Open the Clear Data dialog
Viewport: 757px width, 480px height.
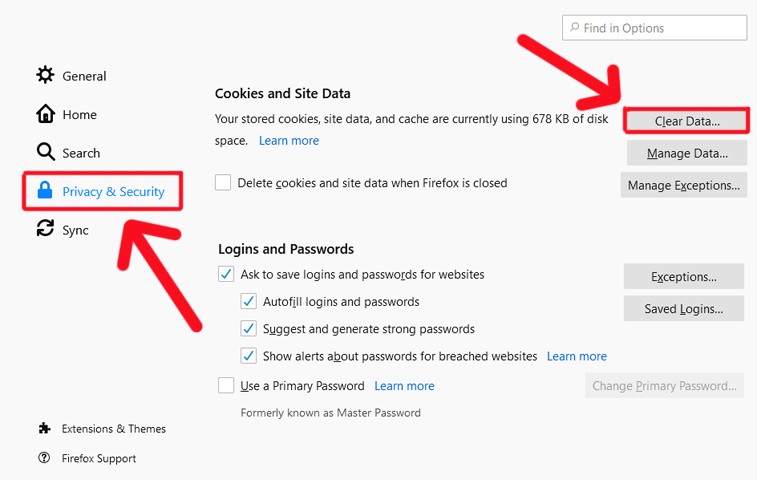(x=686, y=121)
